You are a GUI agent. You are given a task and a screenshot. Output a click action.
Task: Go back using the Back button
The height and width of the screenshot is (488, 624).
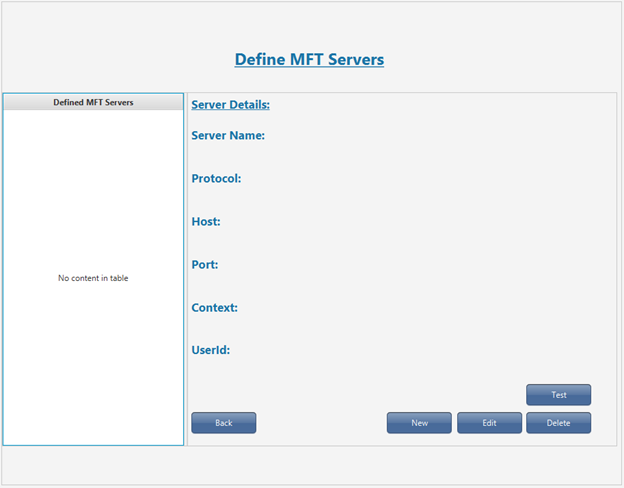[224, 423]
